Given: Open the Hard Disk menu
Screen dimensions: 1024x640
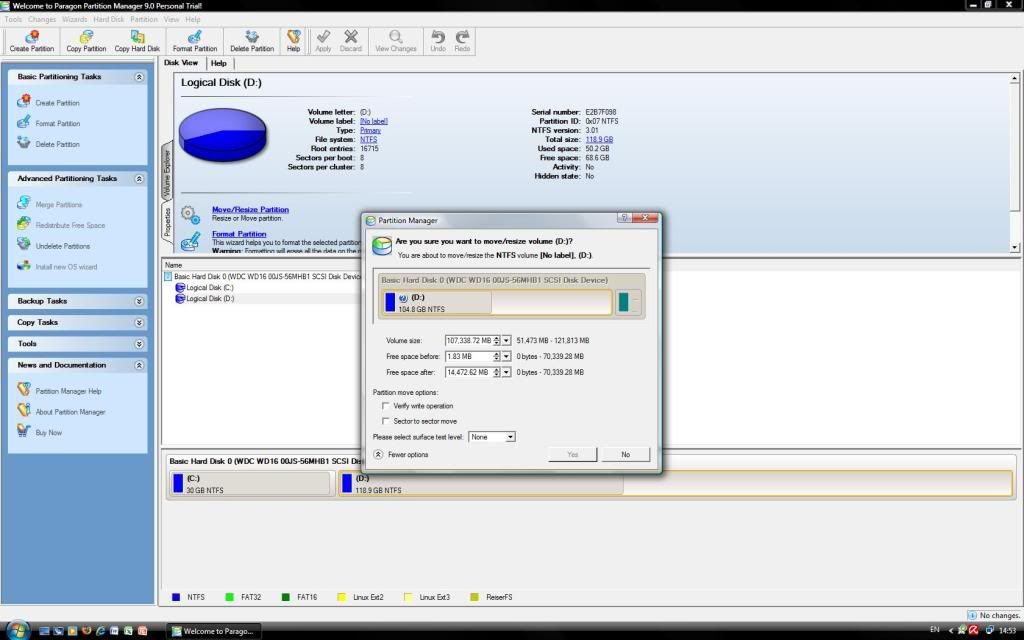Looking at the screenshot, I should [108, 19].
